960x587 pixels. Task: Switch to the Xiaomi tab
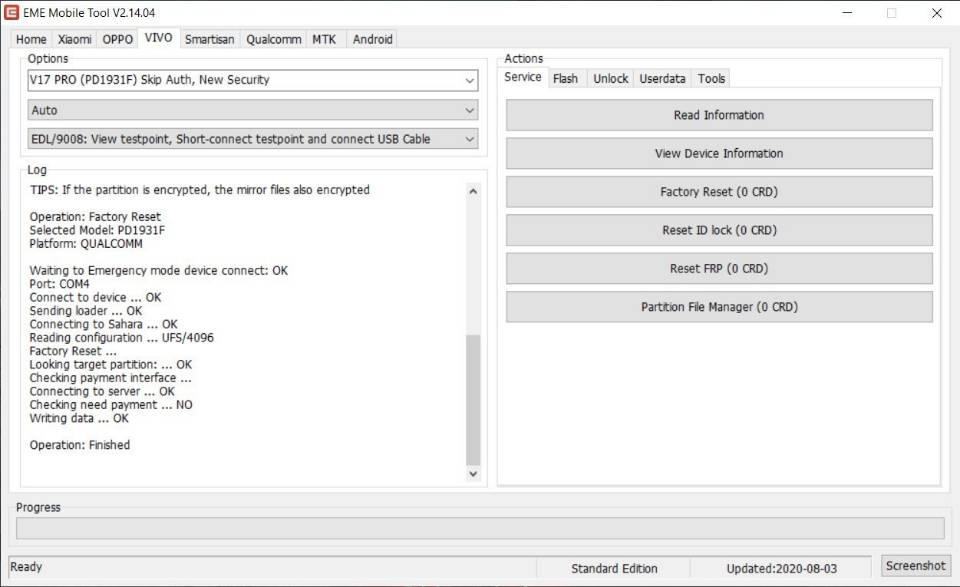75,39
